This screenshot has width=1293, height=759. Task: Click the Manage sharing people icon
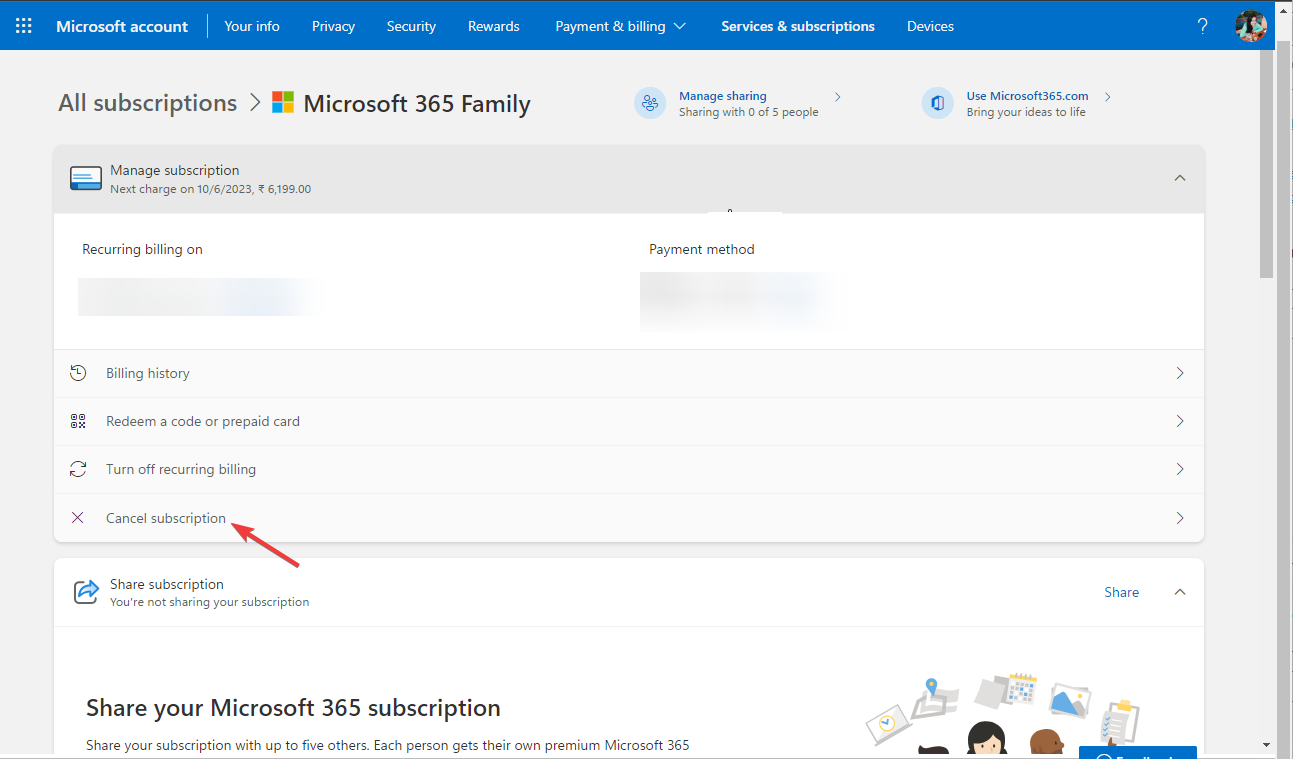click(650, 103)
